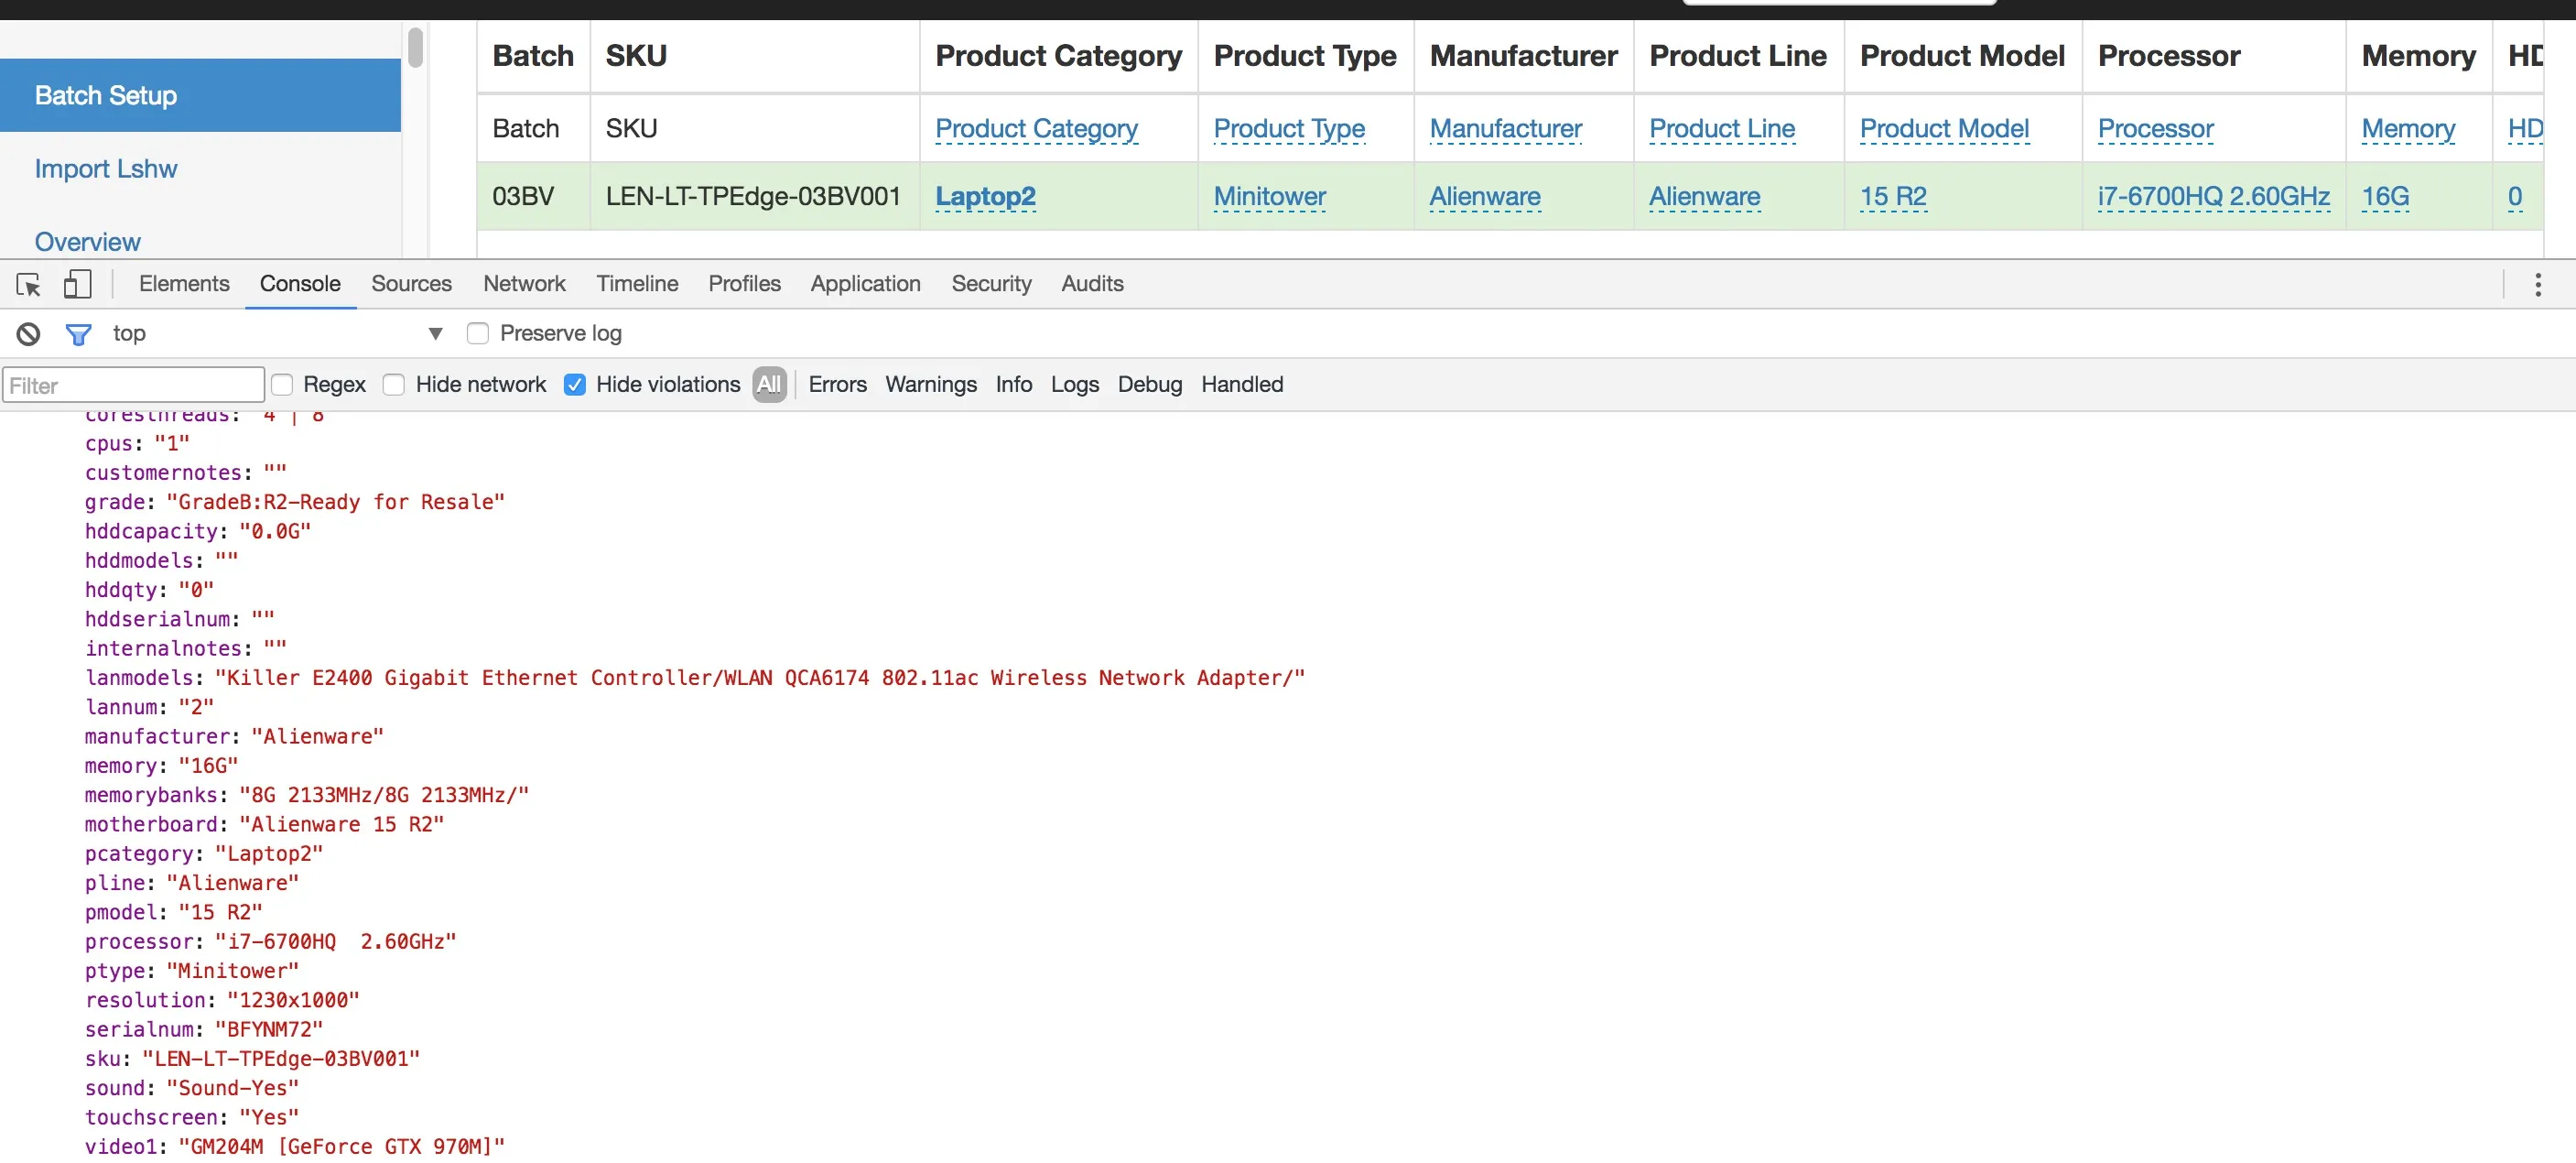Check the Hide network option
Viewport: 2576px width, 1163px height.
[x=395, y=385]
